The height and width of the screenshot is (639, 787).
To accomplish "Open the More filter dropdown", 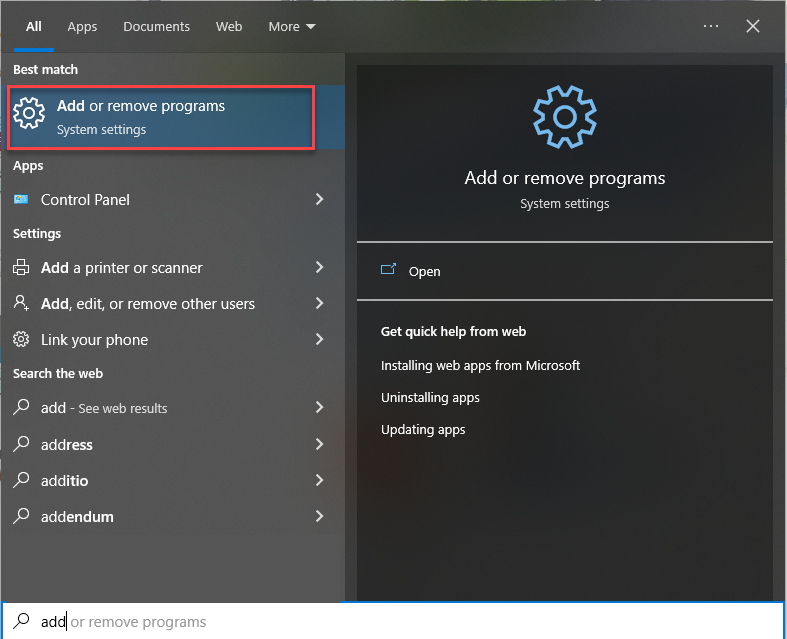I will 292,27.
